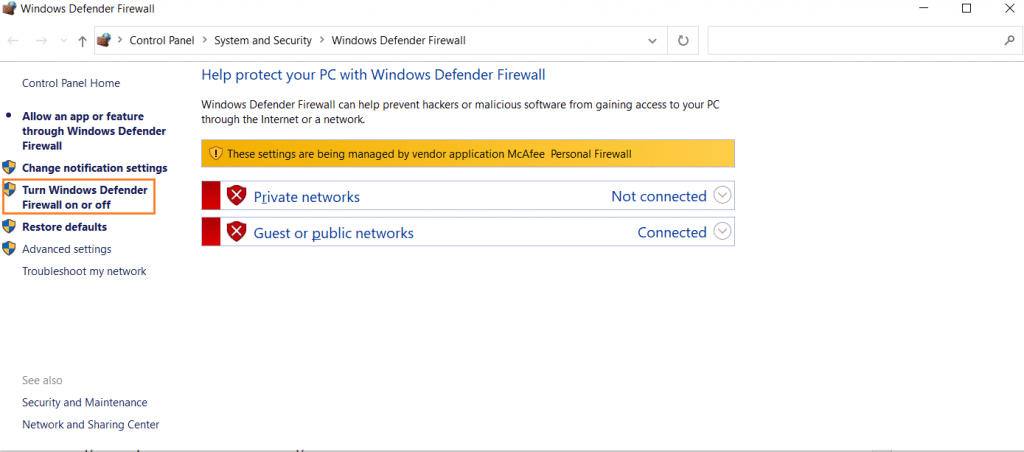Go to System and Security breadcrumb
This screenshot has height=452, width=1024.
263,41
